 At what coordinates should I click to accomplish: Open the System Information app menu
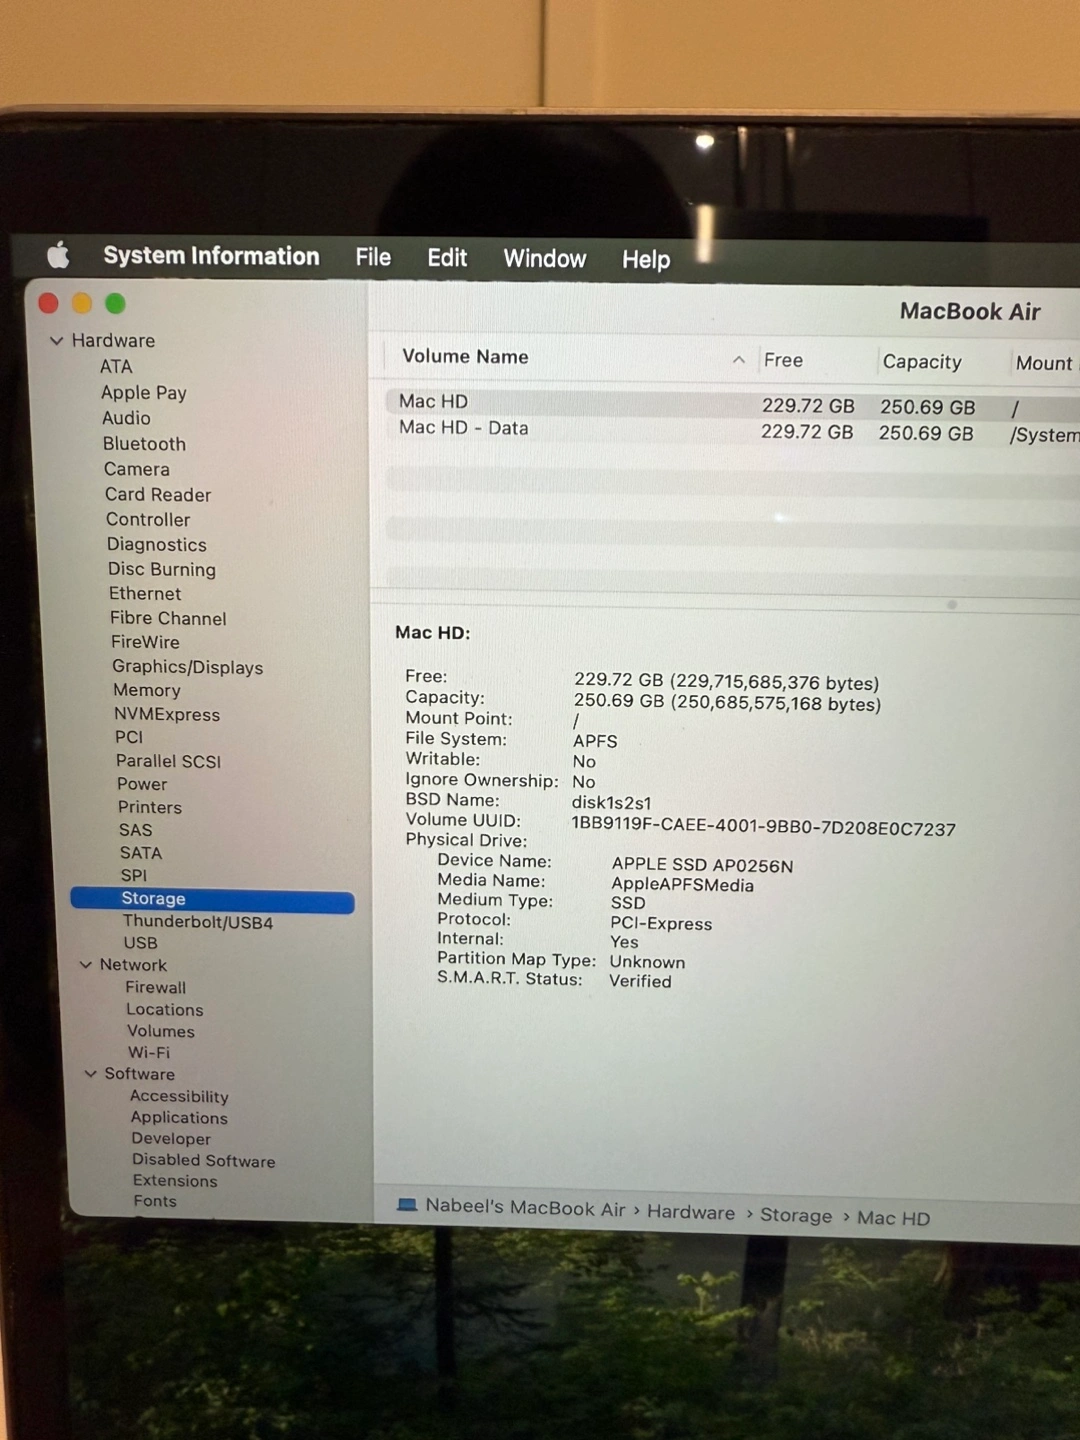coord(211,256)
